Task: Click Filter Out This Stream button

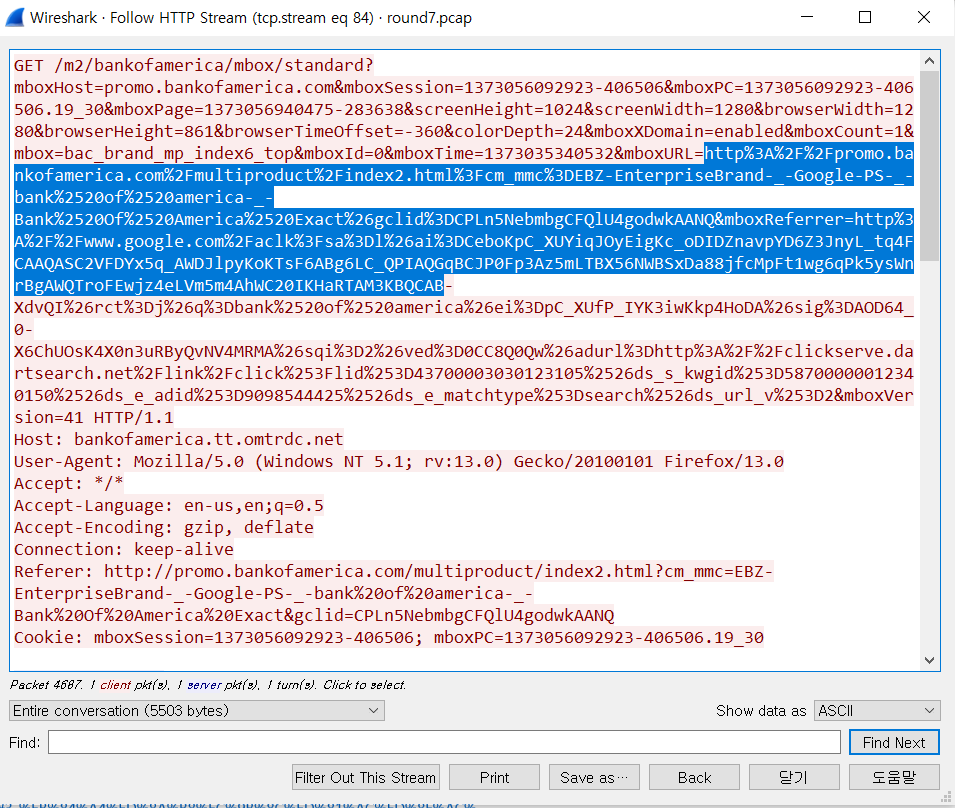Action: [x=365, y=778]
